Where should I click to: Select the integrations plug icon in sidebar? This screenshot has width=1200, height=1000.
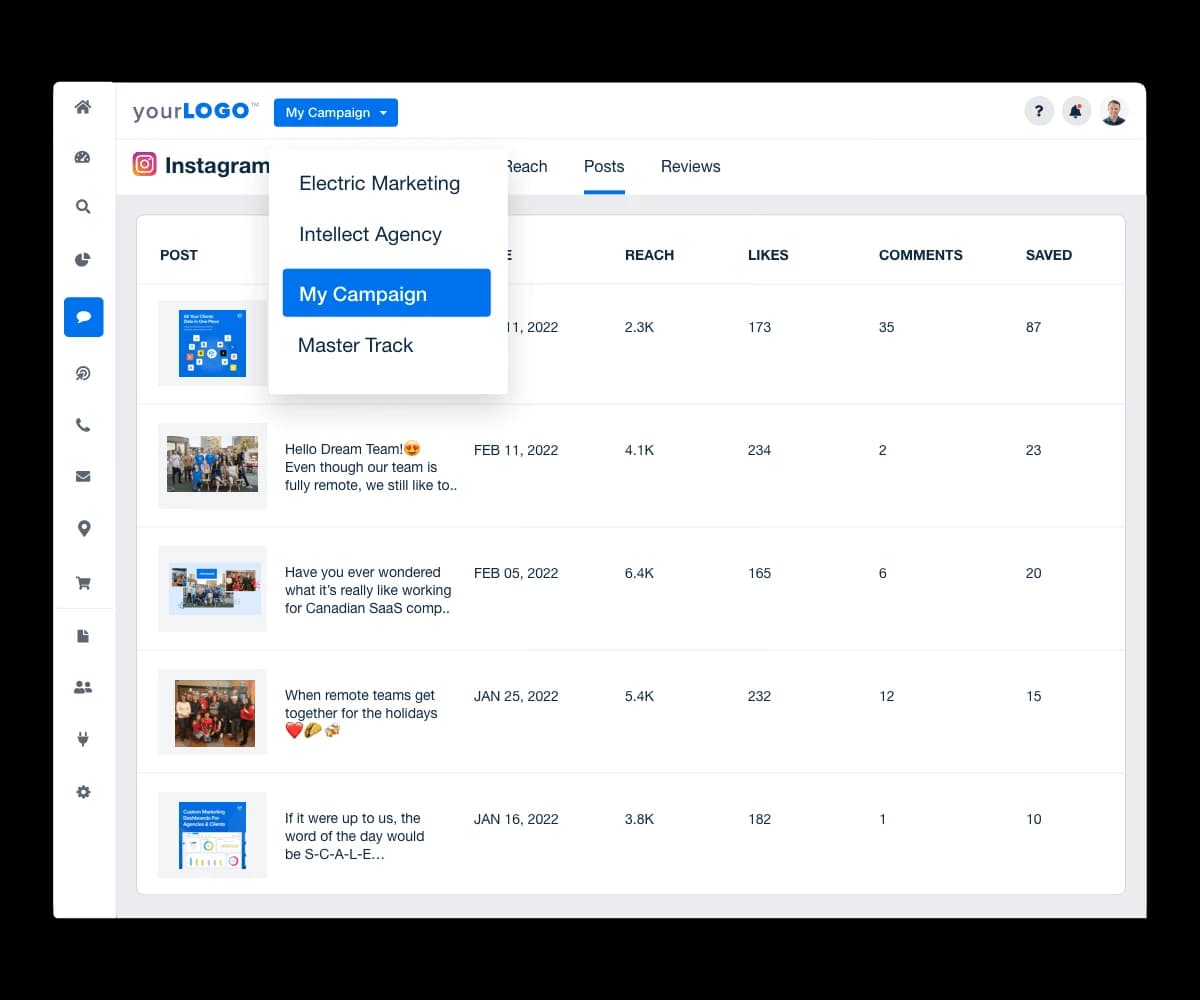[x=83, y=738]
